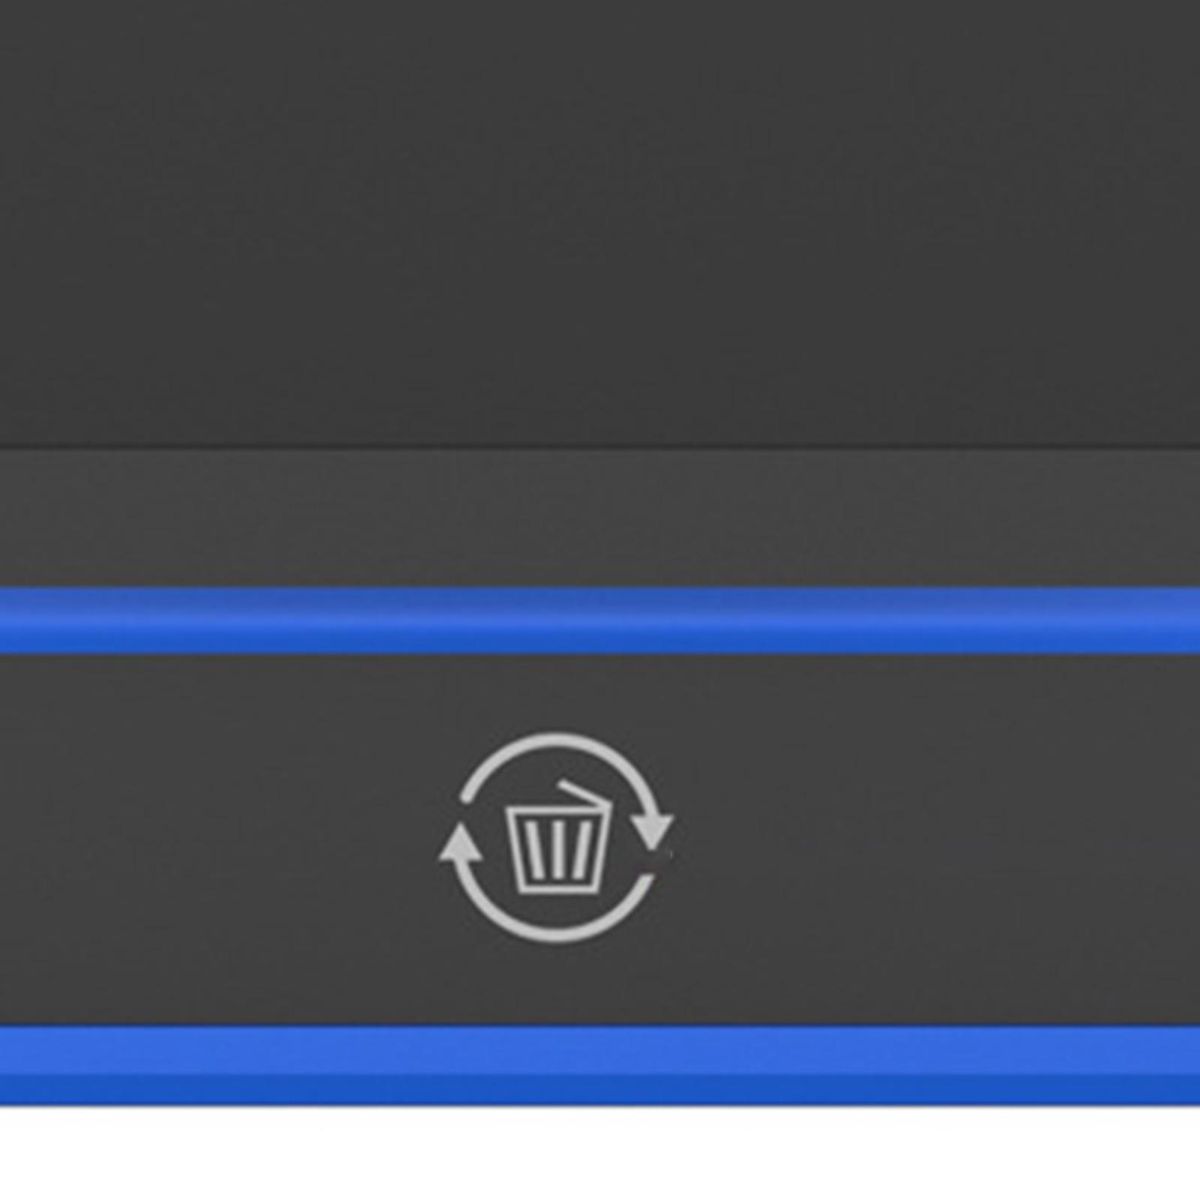Click the dark strip just above the upper blue stripe
The height and width of the screenshot is (1200, 1200).
[x=600, y=570]
